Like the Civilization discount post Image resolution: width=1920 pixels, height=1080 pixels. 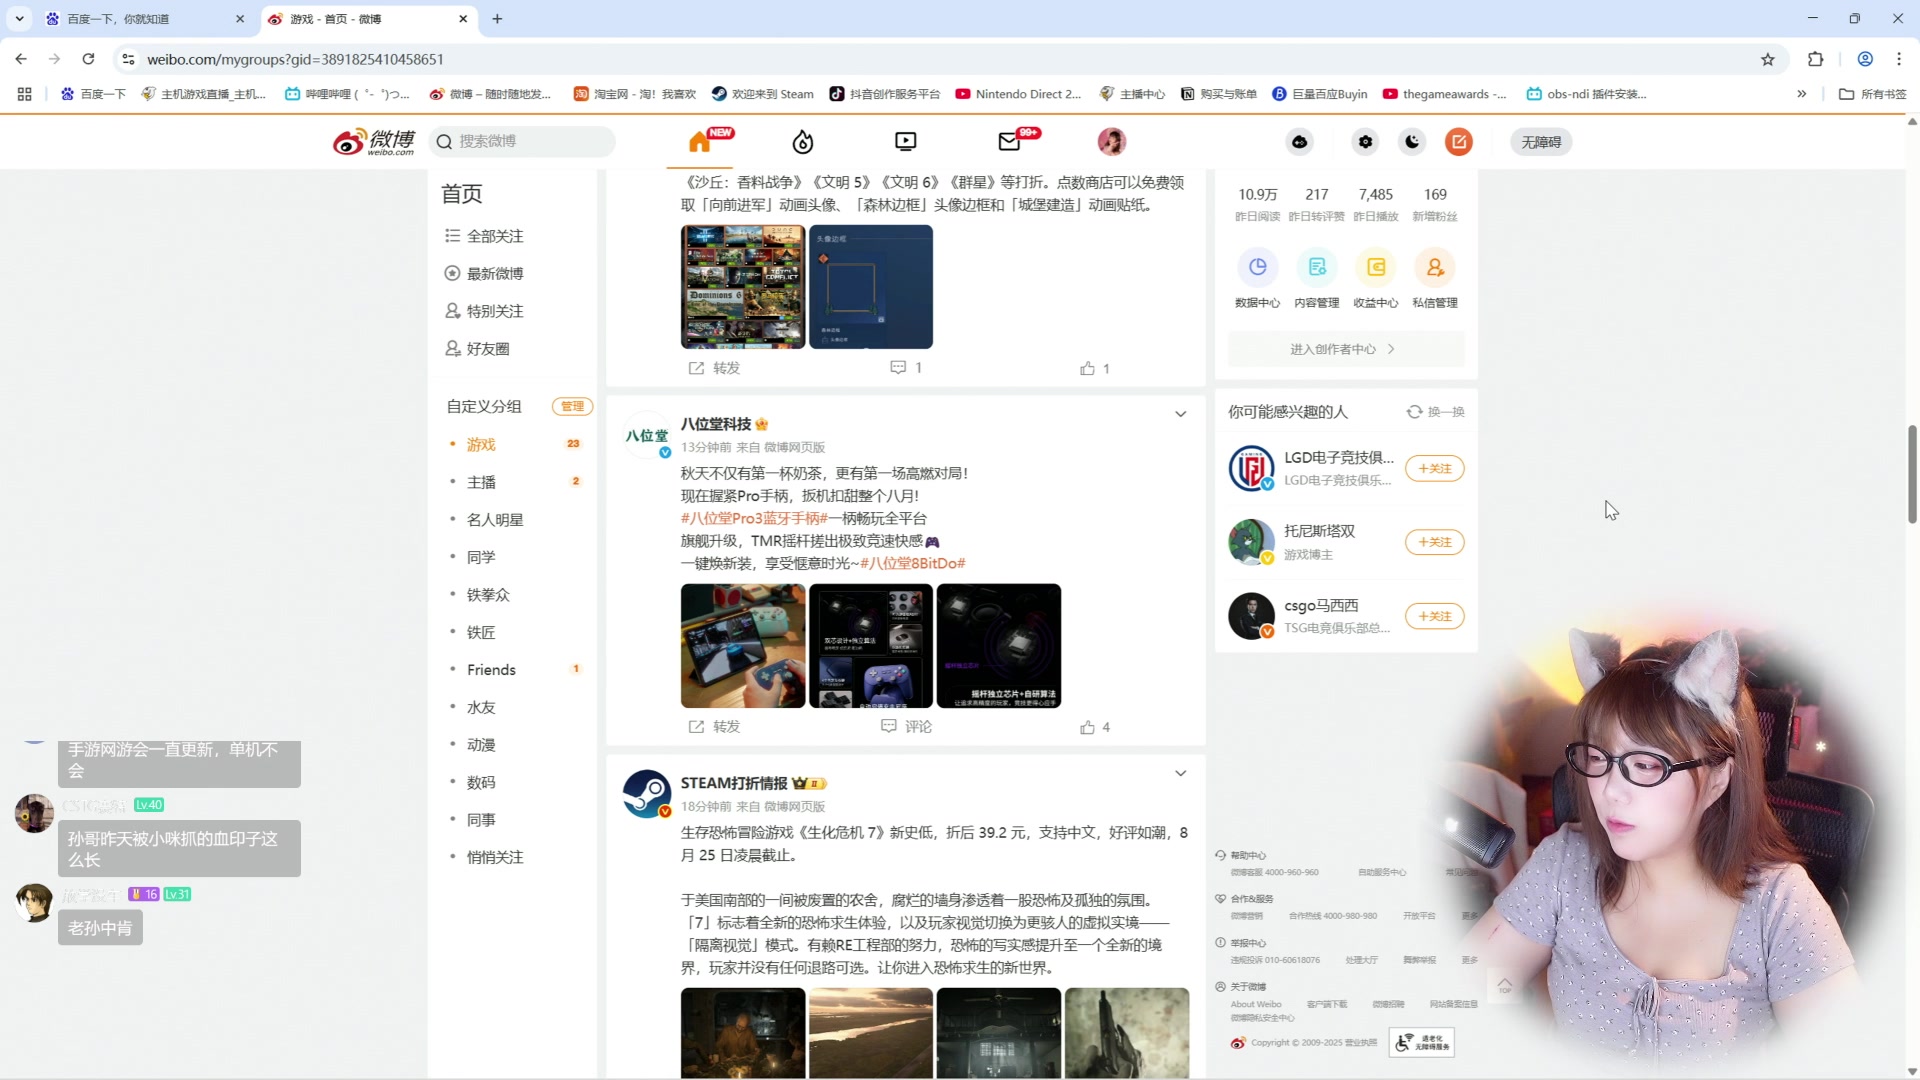click(1095, 368)
